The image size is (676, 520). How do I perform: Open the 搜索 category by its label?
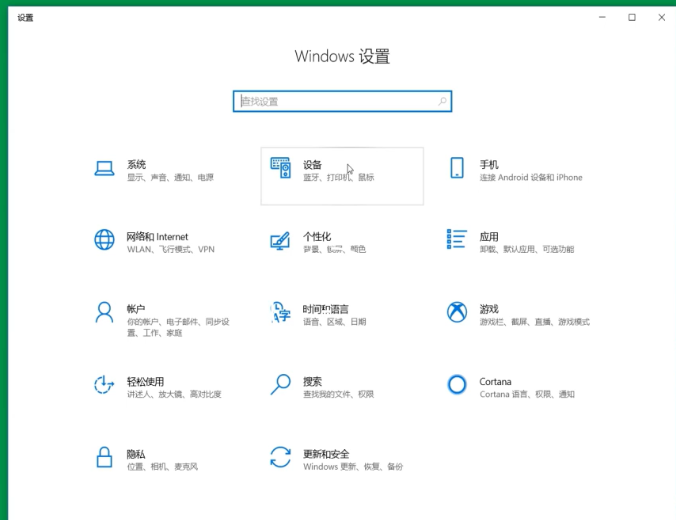point(312,381)
